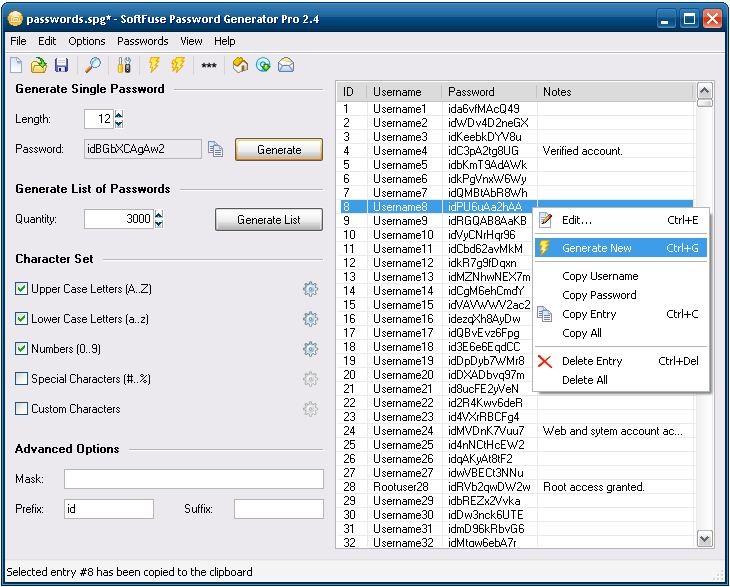Enable Special Characters (#..%)
Screen dimensions: 730x587
coord(21,379)
